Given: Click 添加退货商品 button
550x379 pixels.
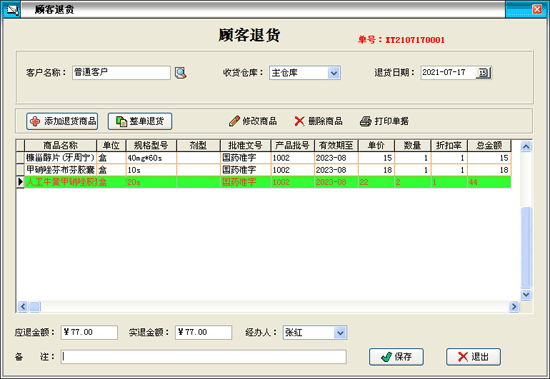Looking at the screenshot, I should coord(62,121).
